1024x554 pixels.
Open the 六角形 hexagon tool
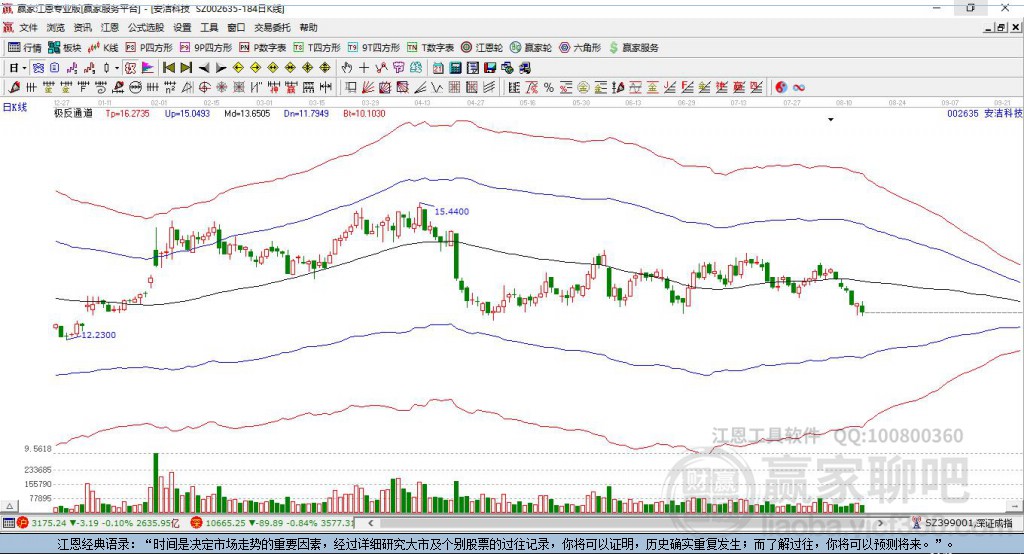(x=580, y=48)
